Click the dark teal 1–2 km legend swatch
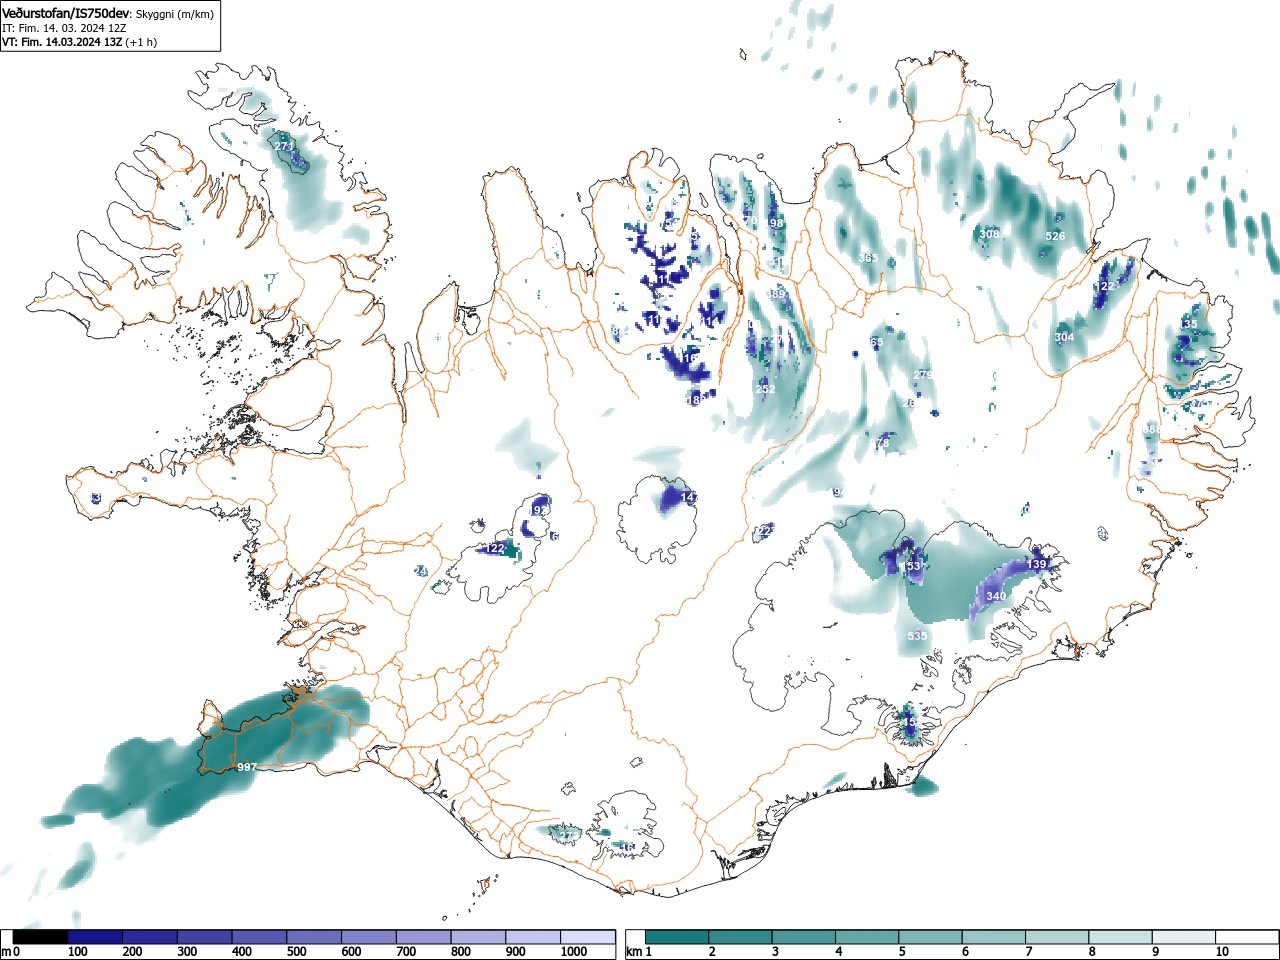The width and height of the screenshot is (1280, 960). point(678,937)
